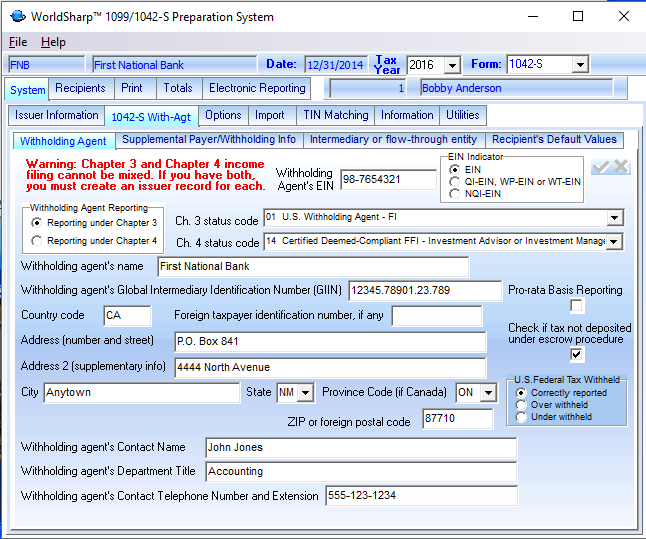Click the save checkmark icon
Viewport: 646px width, 539px height.
tap(600, 167)
